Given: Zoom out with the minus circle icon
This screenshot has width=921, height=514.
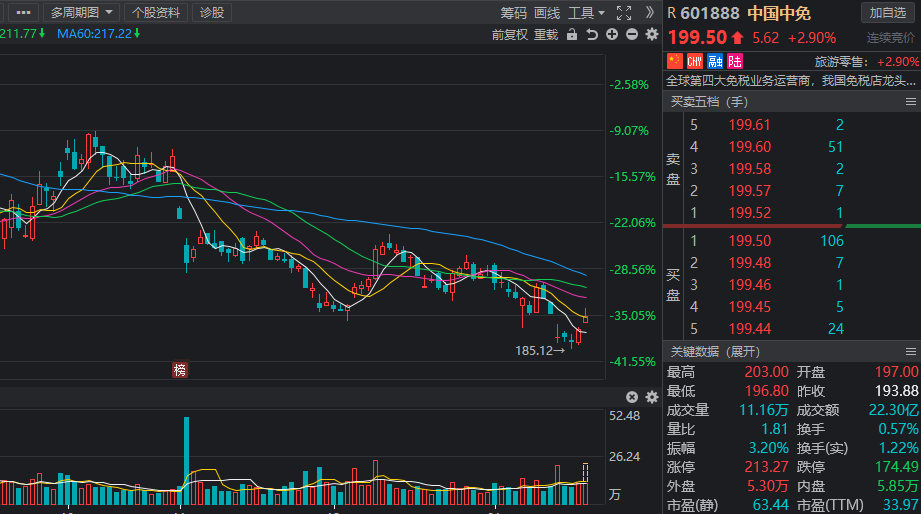Looking at the screenshot, I should pos(631,35).
